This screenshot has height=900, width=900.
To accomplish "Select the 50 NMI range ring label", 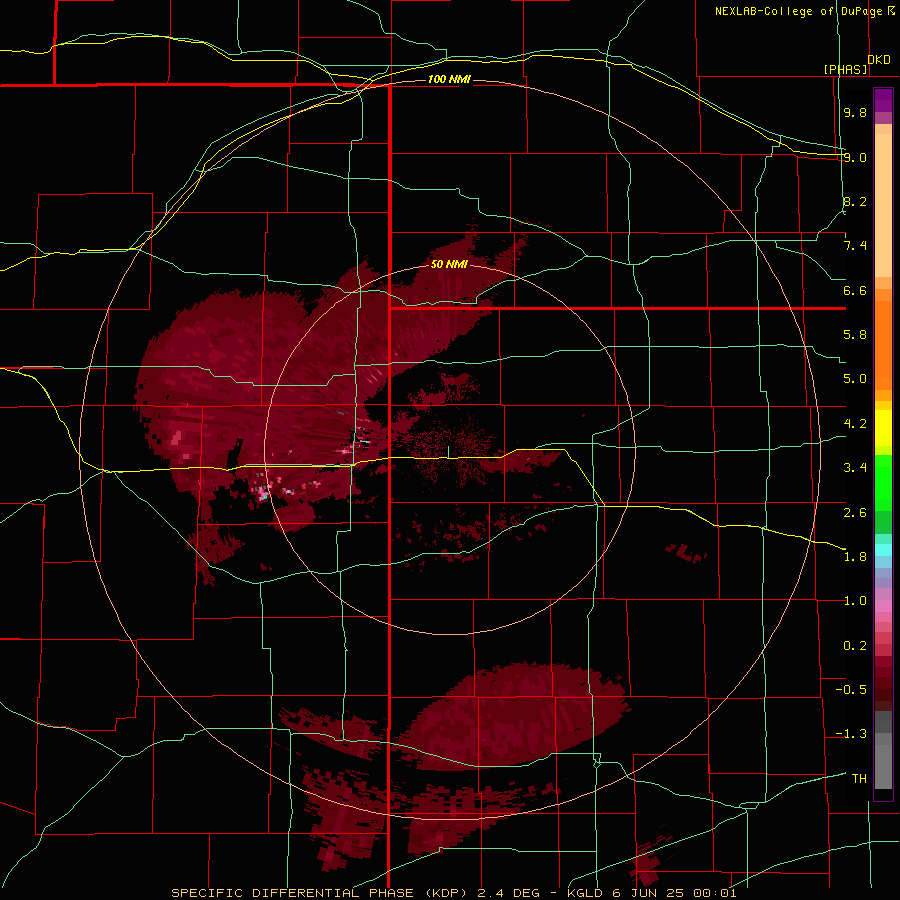I will pos(449,265).
